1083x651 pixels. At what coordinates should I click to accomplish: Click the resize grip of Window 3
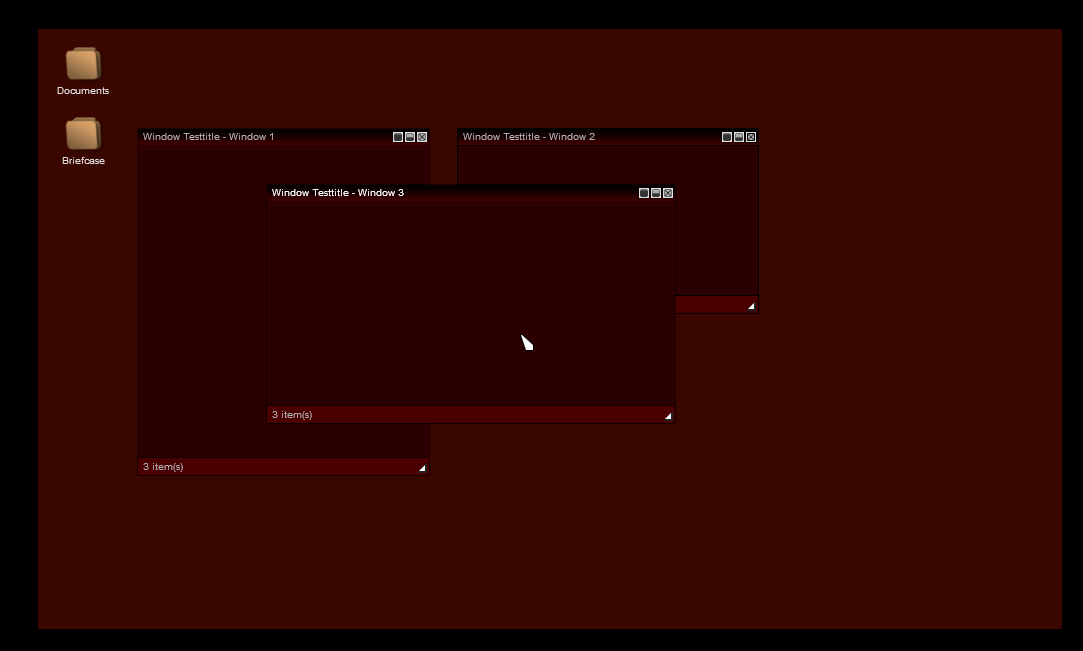point(668,416)
